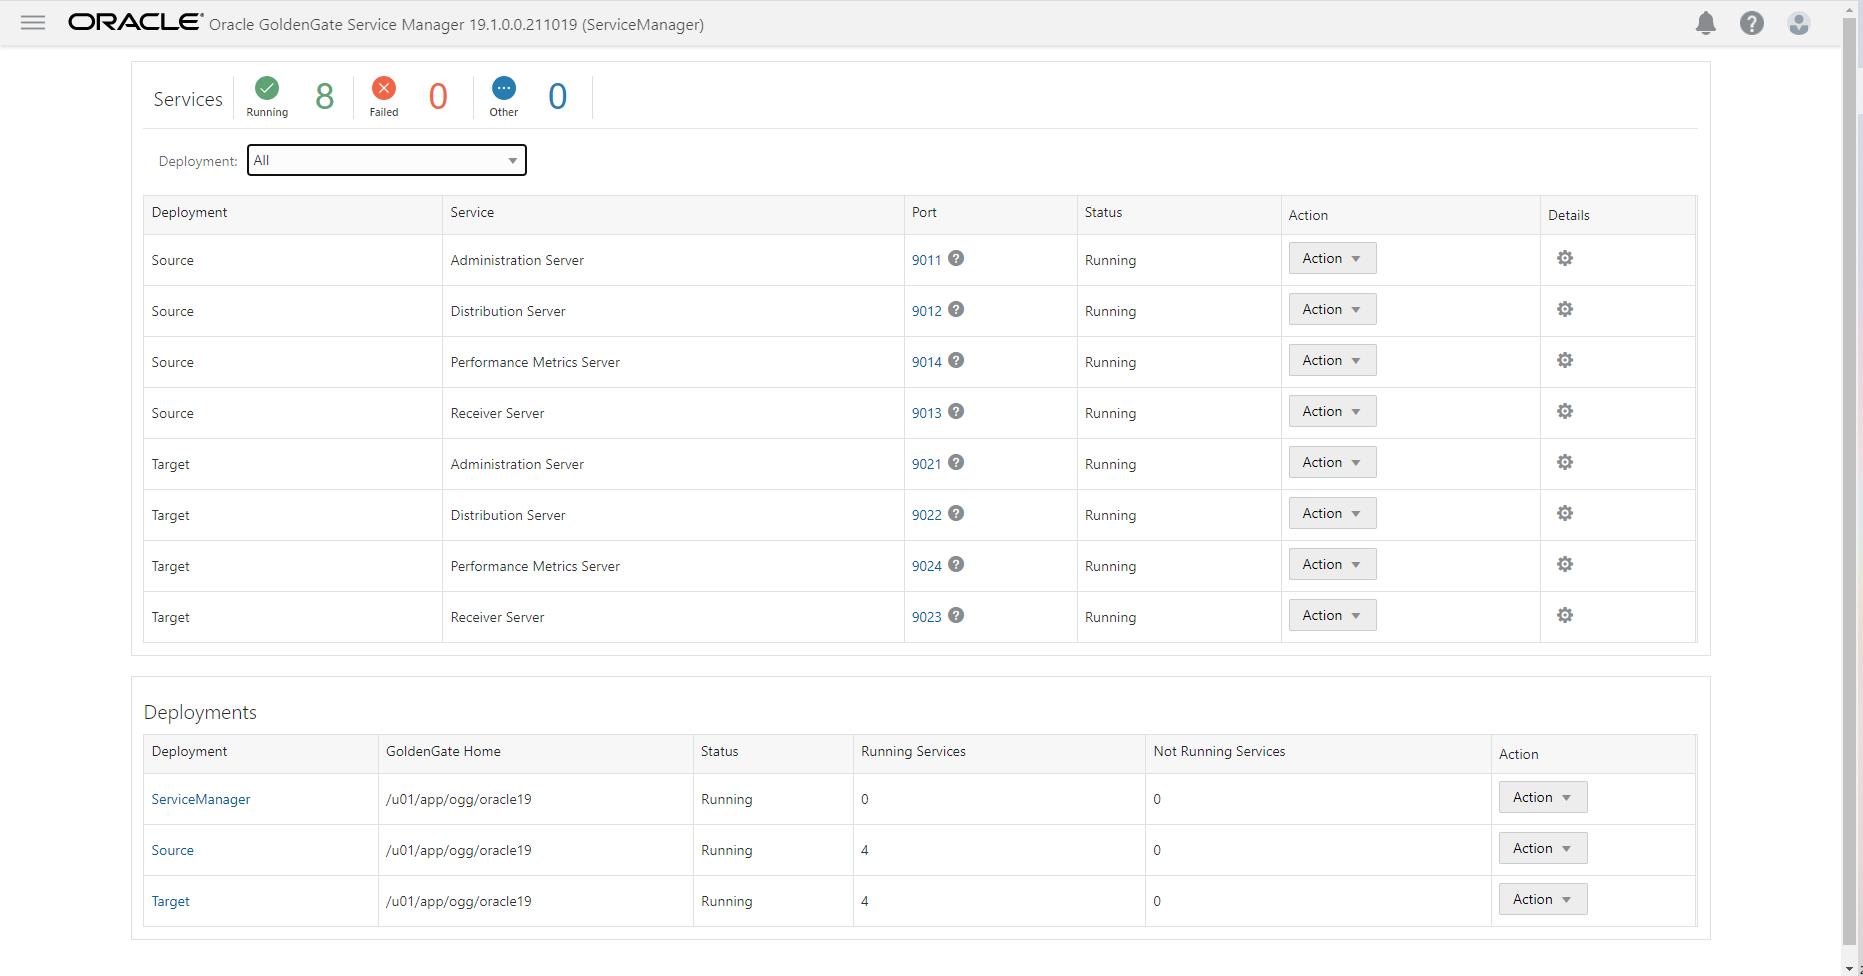This screenshot has height=976, width=1863.
Task: Open the user account avatar menu
Action: [1799, 23]
